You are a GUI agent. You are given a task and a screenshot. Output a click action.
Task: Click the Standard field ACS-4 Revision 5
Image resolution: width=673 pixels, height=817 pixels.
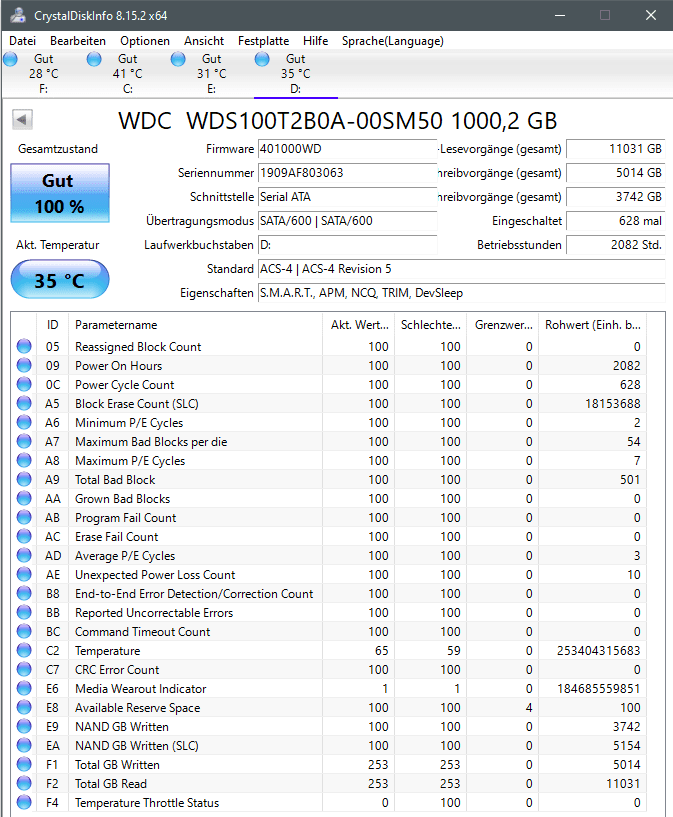[x=462, y=269]
